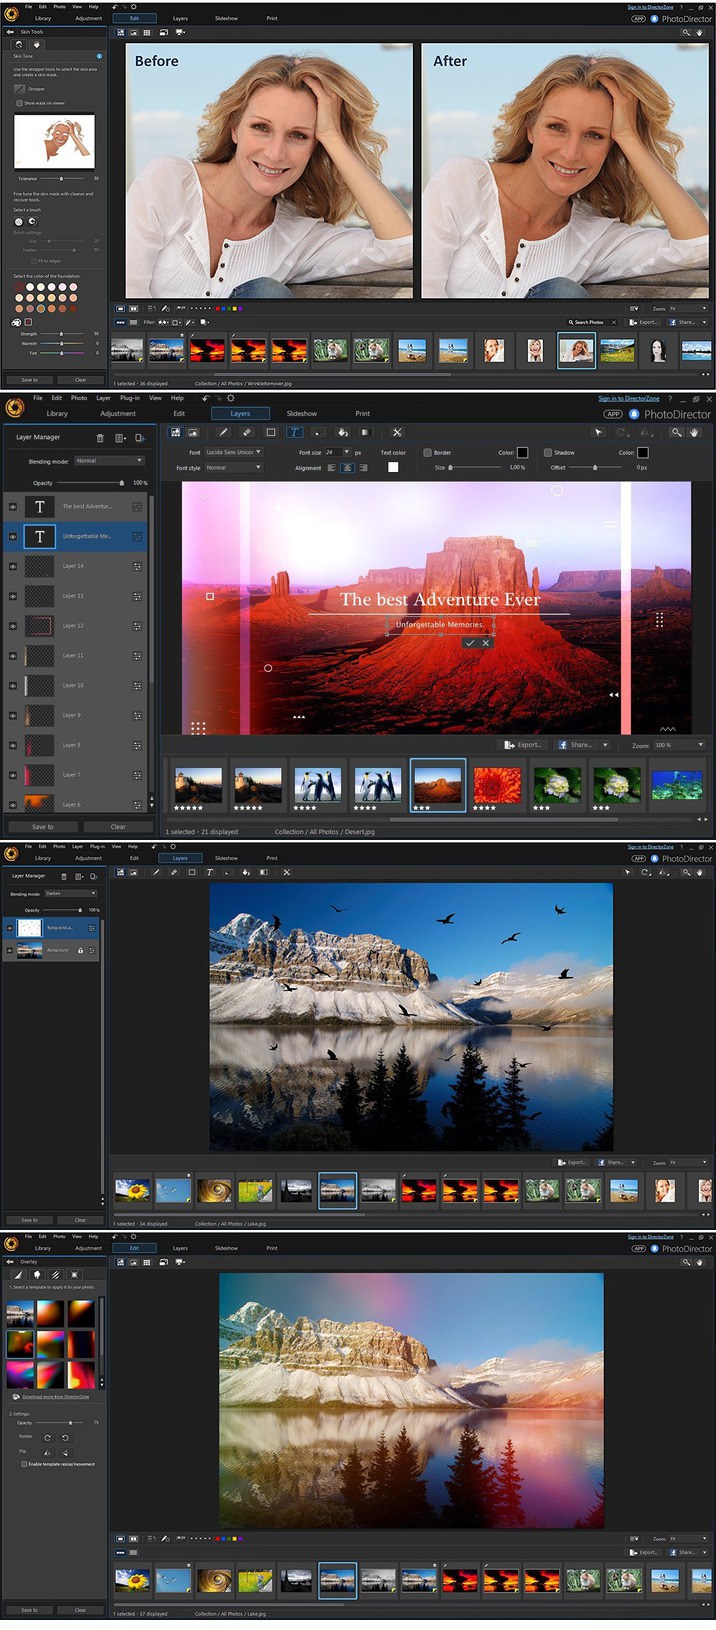Click Clear button in desert window Layer Manager
The width and height of the screenshot is (716, 1630).
pyautogui.click(x=118, y=827)
